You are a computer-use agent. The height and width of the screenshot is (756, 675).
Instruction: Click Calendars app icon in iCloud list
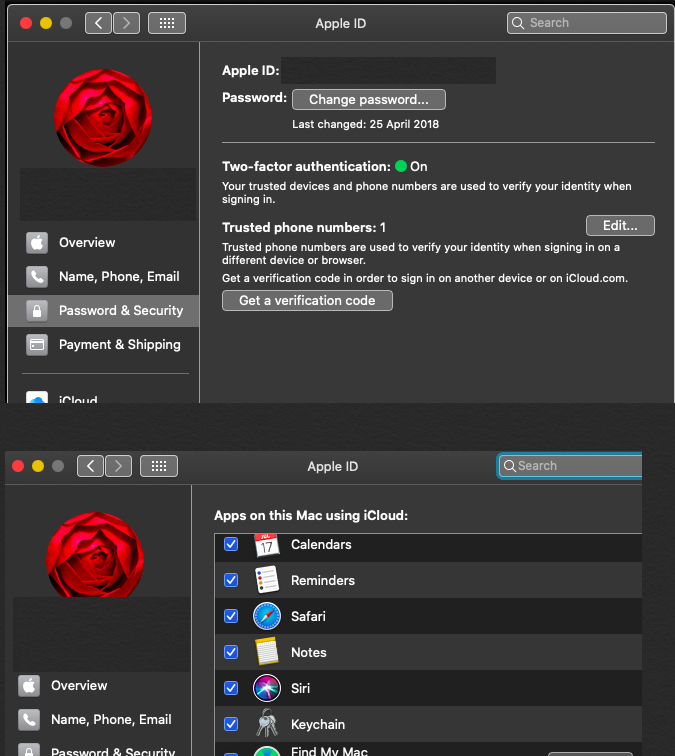coord(267,545)
